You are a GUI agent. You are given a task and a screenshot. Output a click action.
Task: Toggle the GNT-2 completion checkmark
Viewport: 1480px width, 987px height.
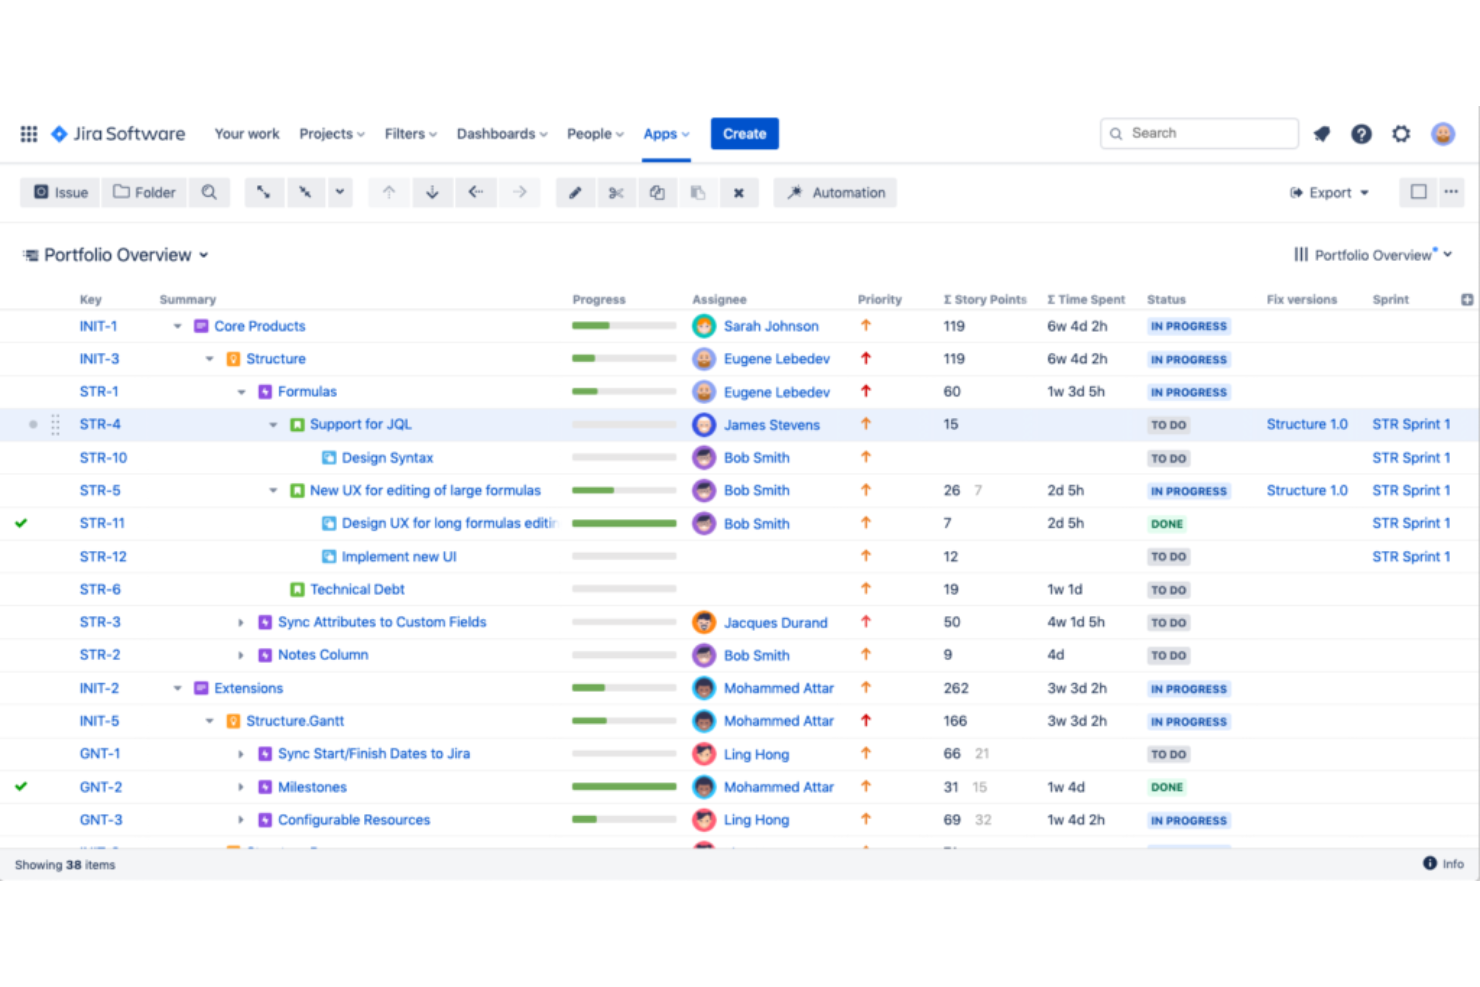pyautogui.click(x=21, y=786)
